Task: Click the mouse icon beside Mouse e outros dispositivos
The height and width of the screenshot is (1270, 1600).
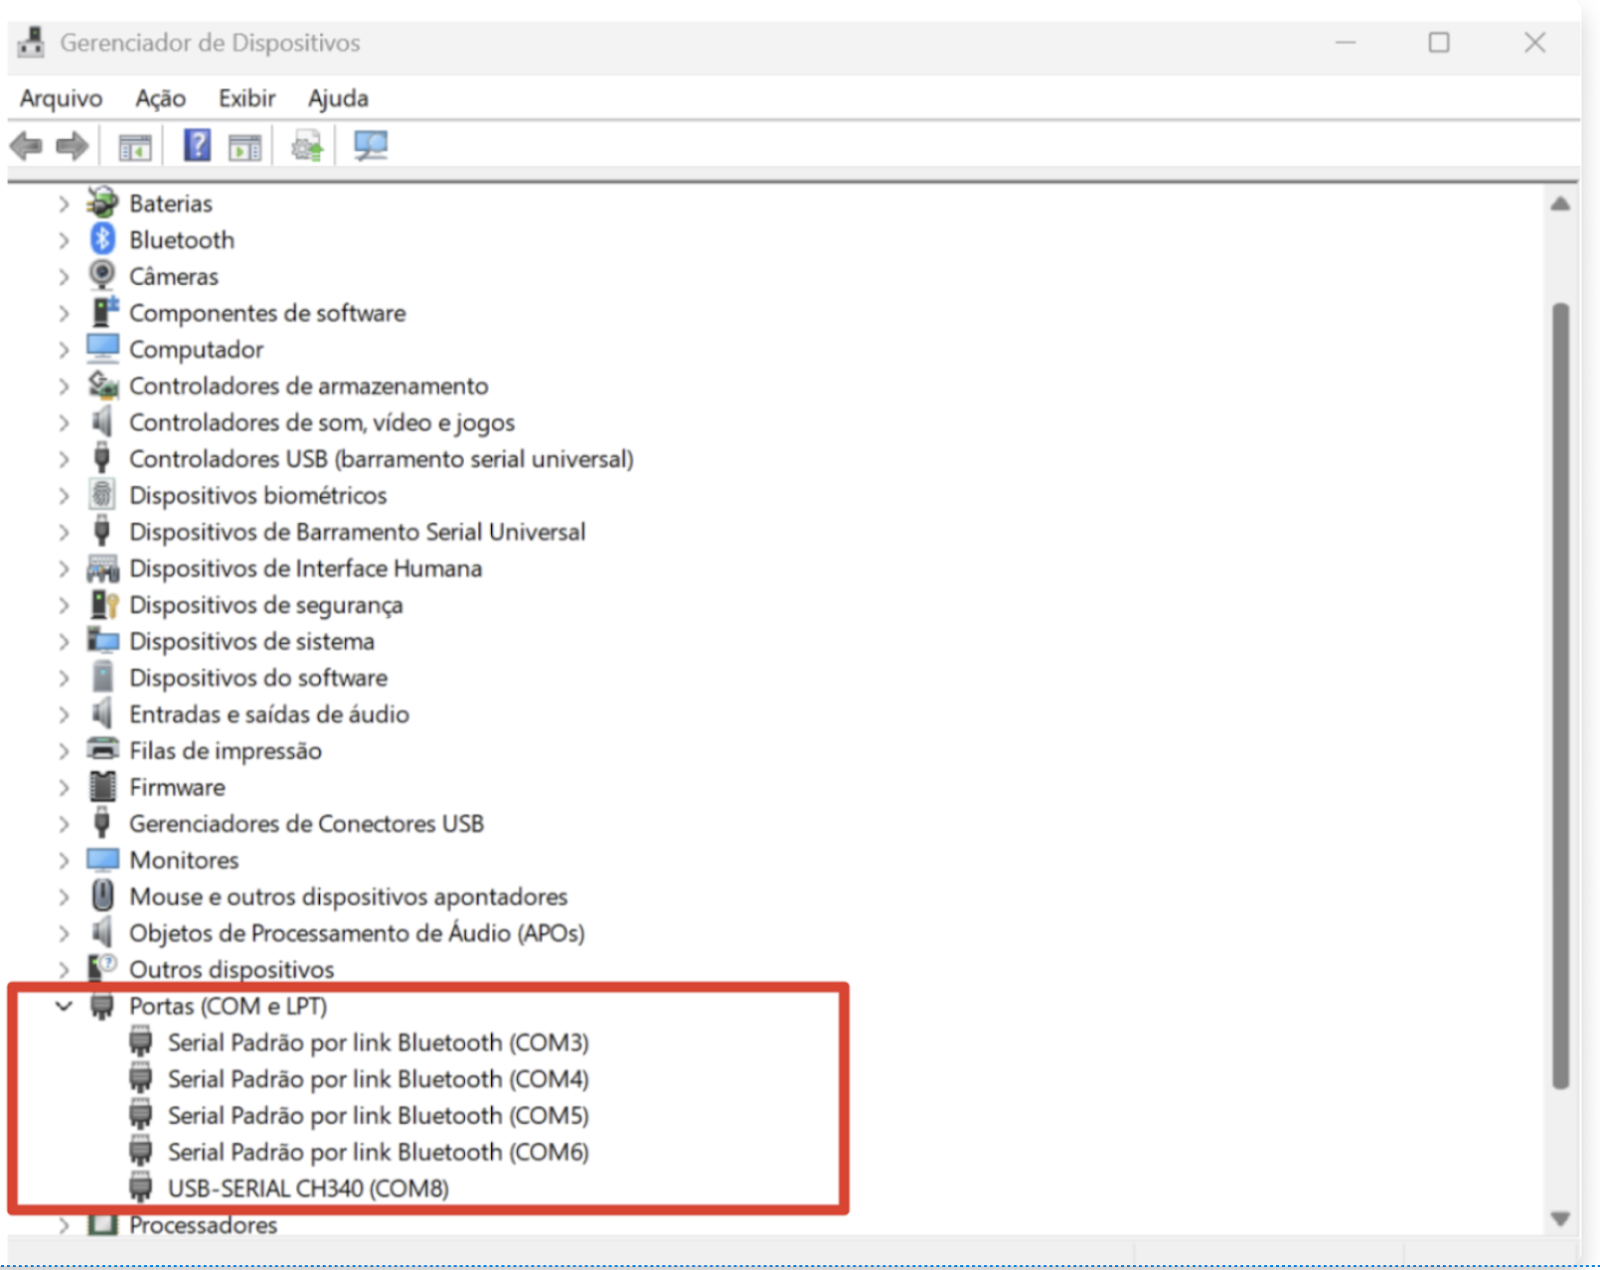Action: tap(102, 895)
